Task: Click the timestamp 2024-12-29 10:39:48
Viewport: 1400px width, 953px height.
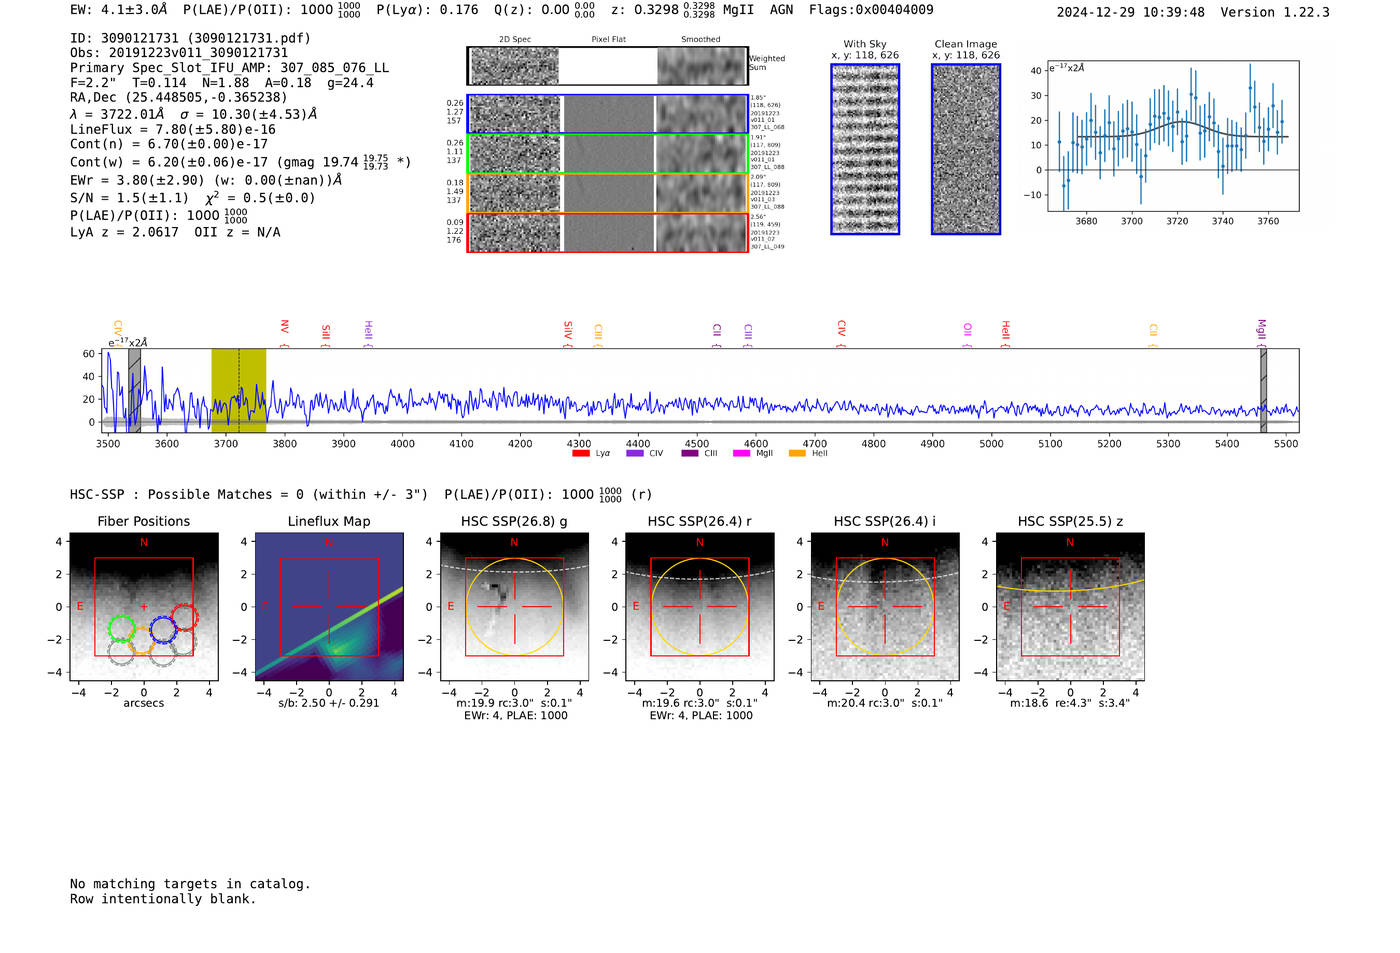Action: click(x=1131, y=12)
